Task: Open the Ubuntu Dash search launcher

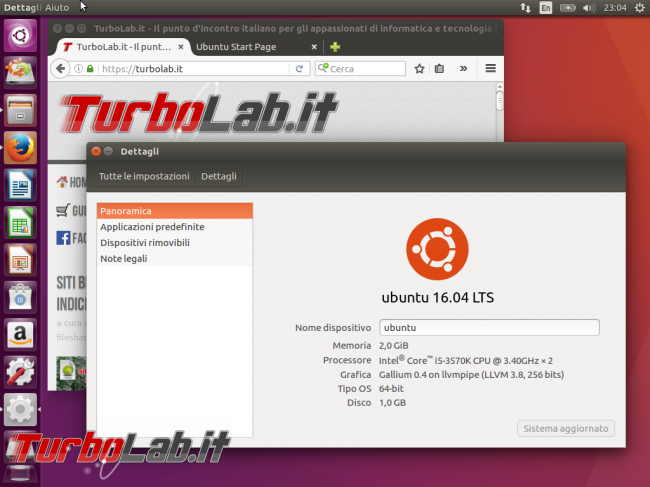Action: (20, 35)
